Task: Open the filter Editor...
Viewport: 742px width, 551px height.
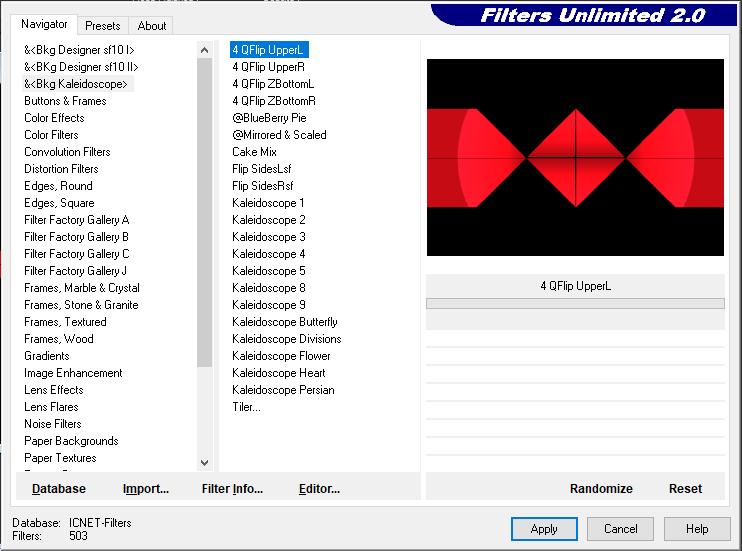Action: (319, 489)
